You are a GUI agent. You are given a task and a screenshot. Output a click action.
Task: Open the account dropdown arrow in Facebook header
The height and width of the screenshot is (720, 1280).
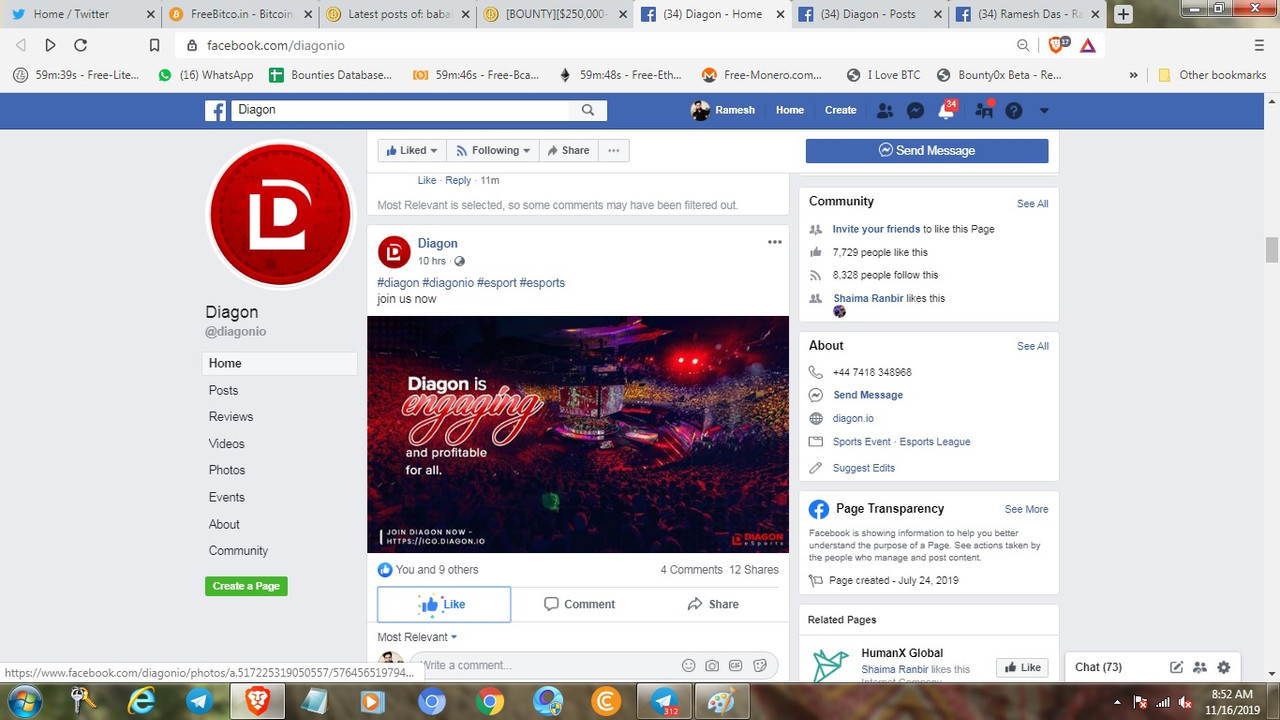(x=1044, y=111)
